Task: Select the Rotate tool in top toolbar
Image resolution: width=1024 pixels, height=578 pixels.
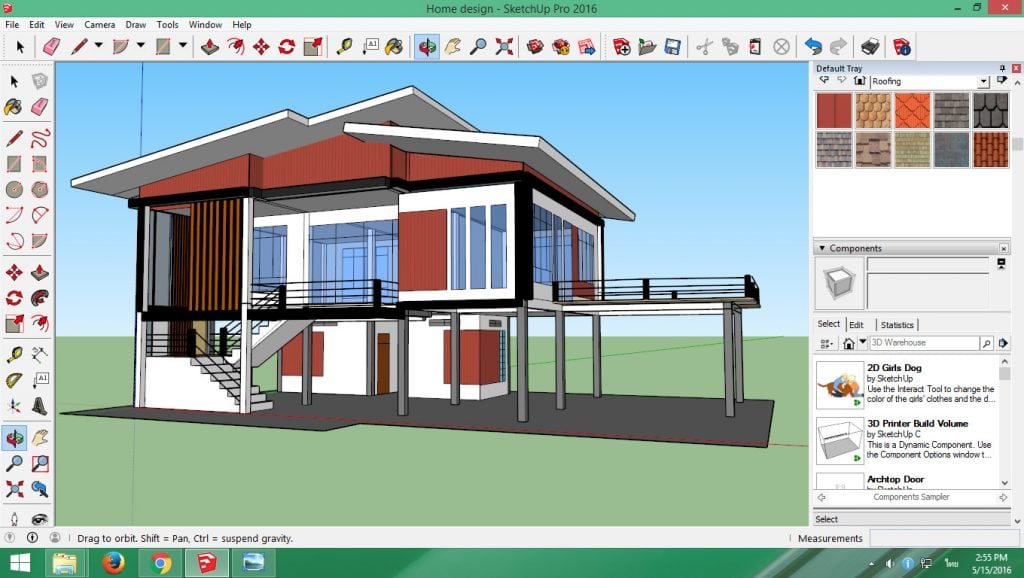Action: [287, 46]
